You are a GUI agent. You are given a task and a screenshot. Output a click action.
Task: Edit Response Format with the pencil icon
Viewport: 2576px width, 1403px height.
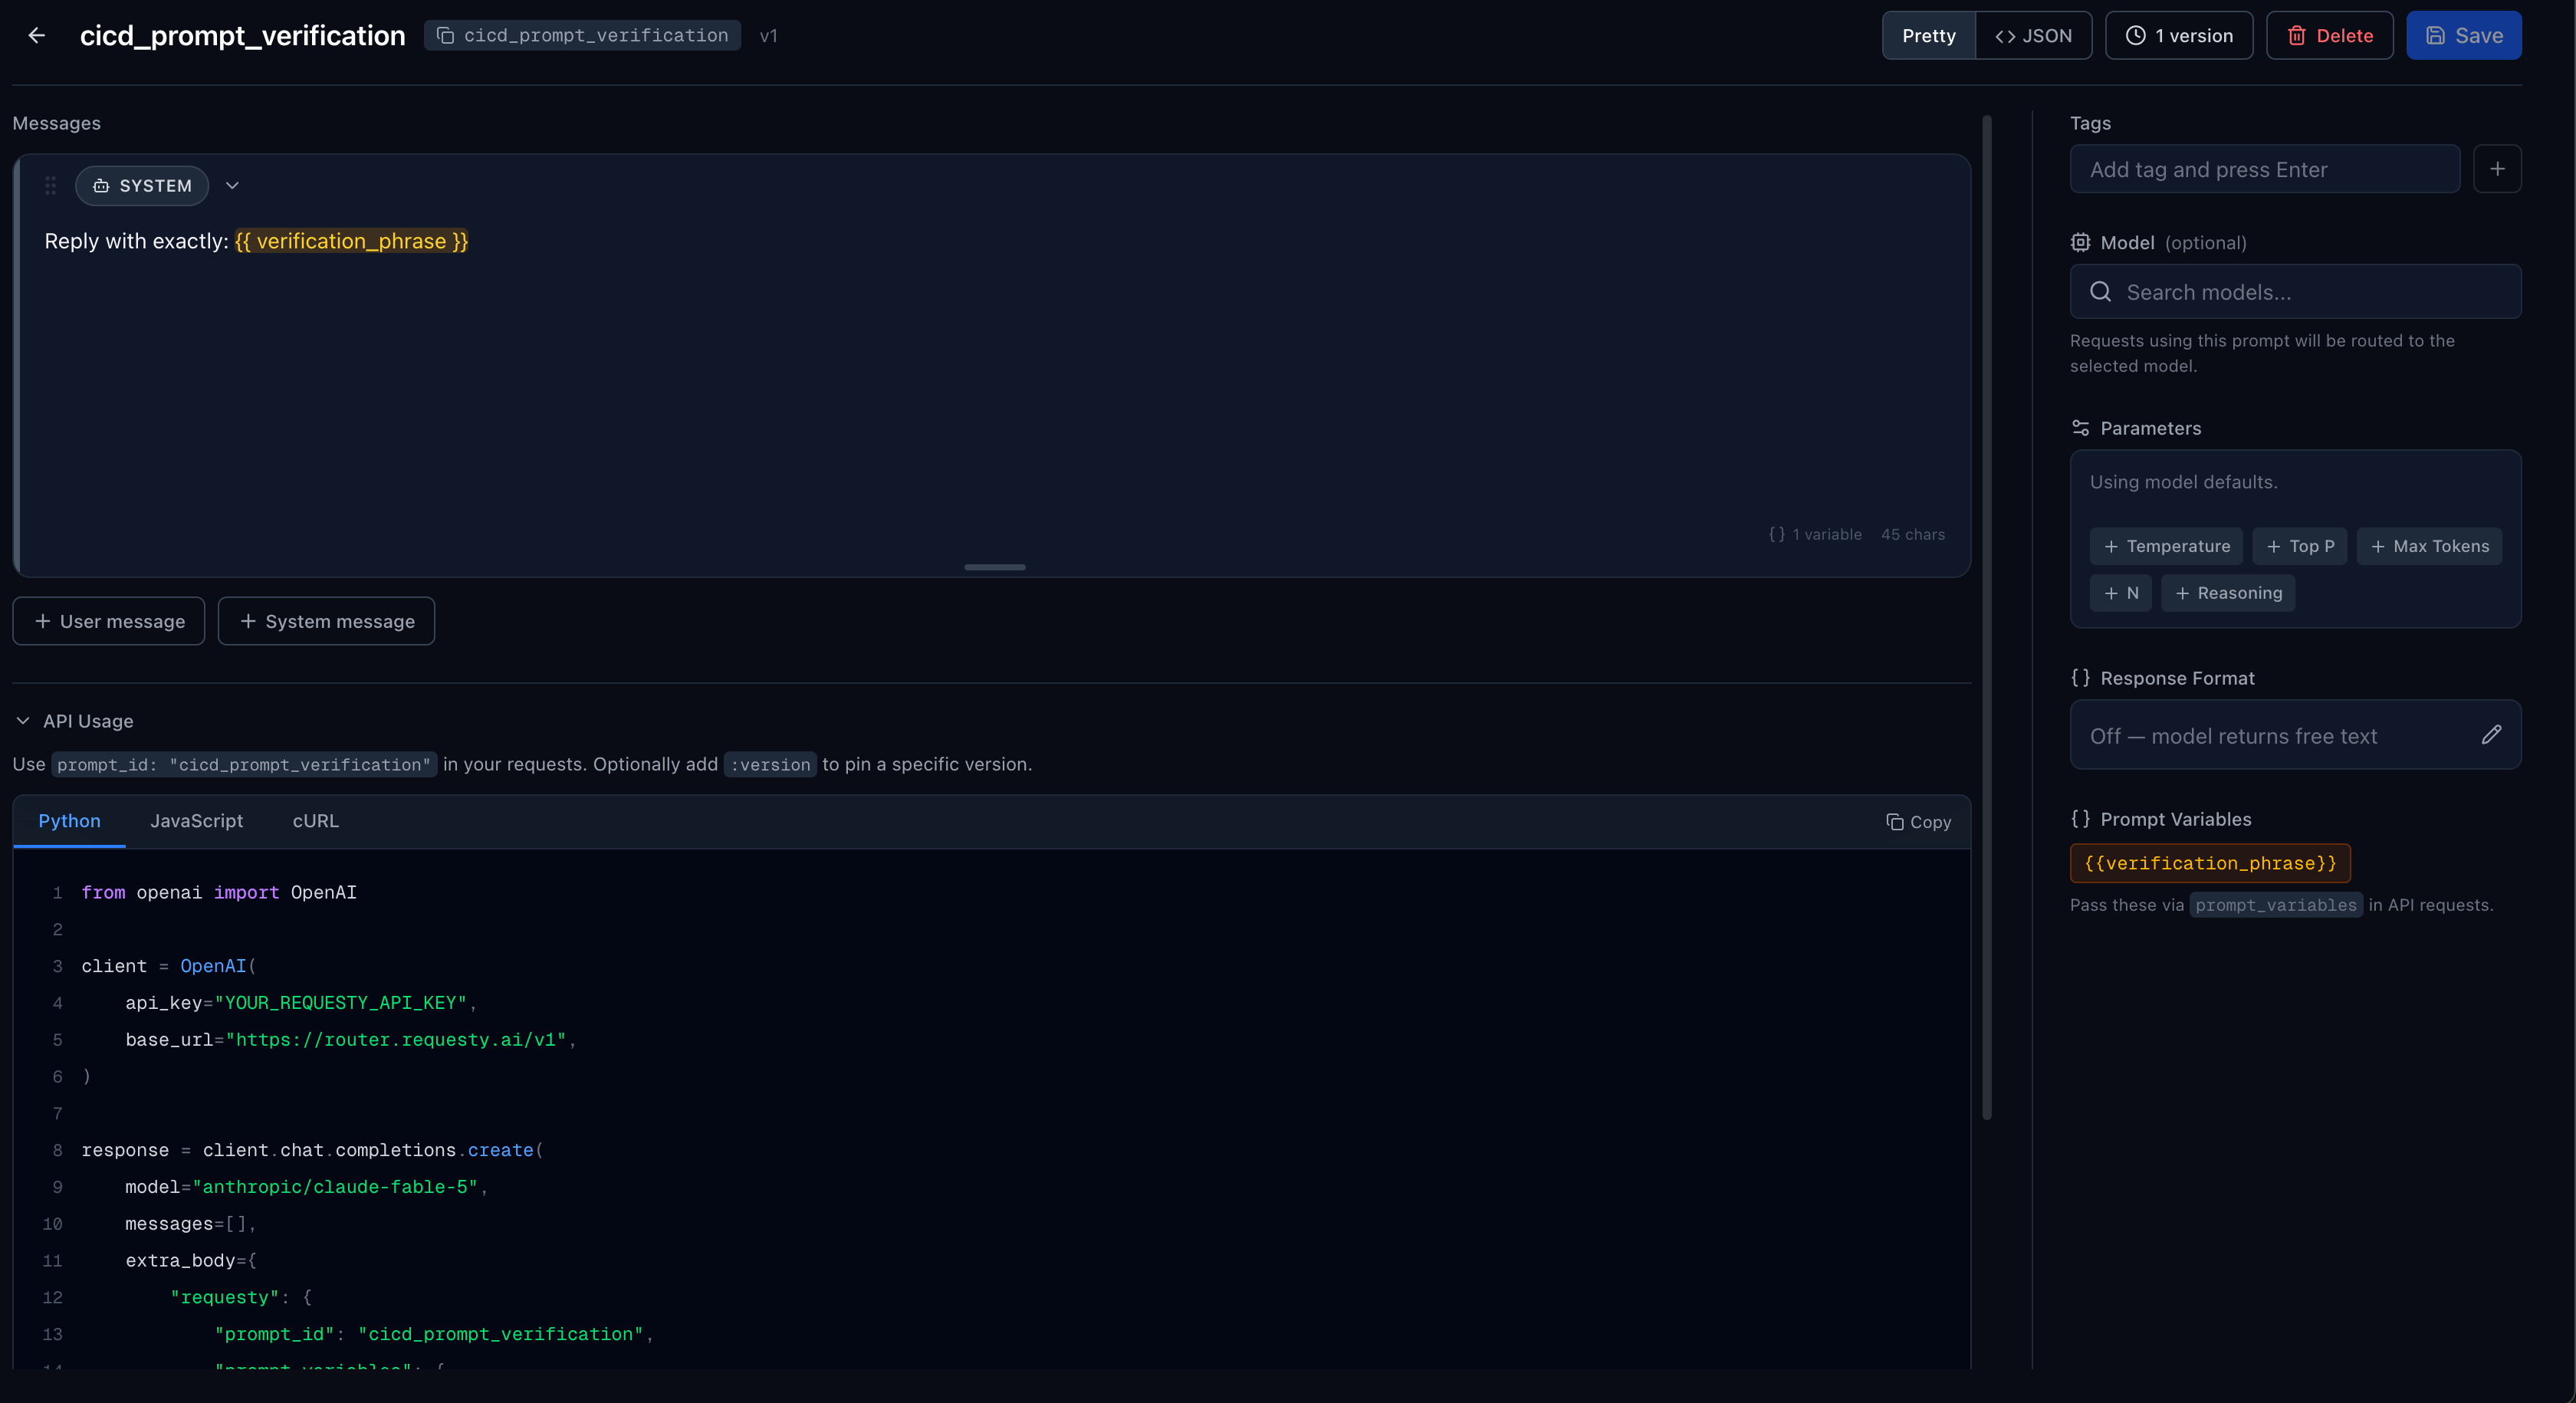[2491, 735]
